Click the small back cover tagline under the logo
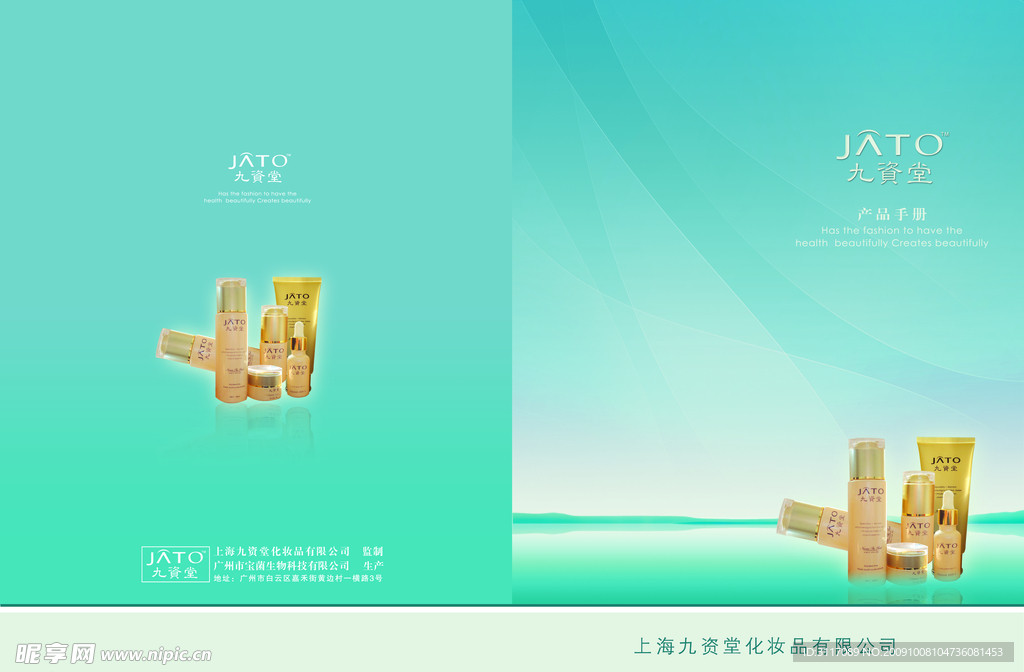The image size is (1024, 672). pyautogui.click(x=257, y=197)
